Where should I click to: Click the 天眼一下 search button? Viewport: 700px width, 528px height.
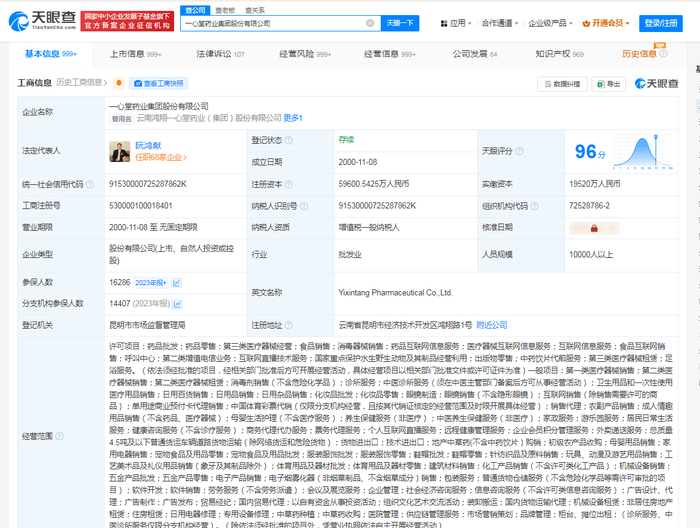point(400,22)
